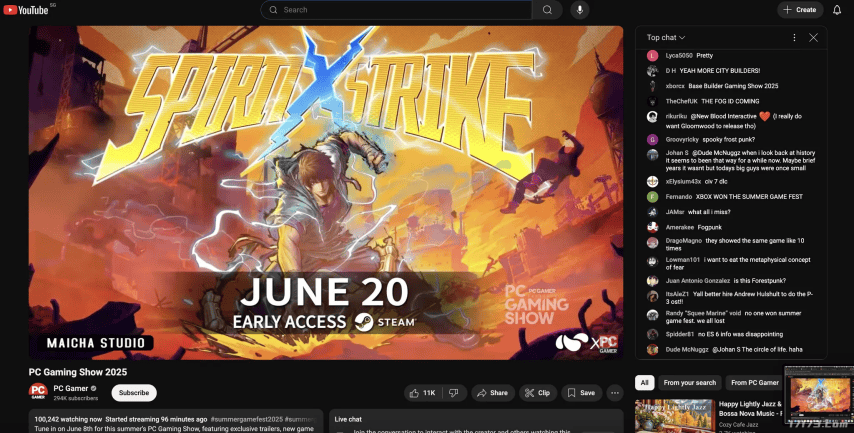Focus the Search input field
Viewport: 854px width, 433px height.
[x=396, y=10]
